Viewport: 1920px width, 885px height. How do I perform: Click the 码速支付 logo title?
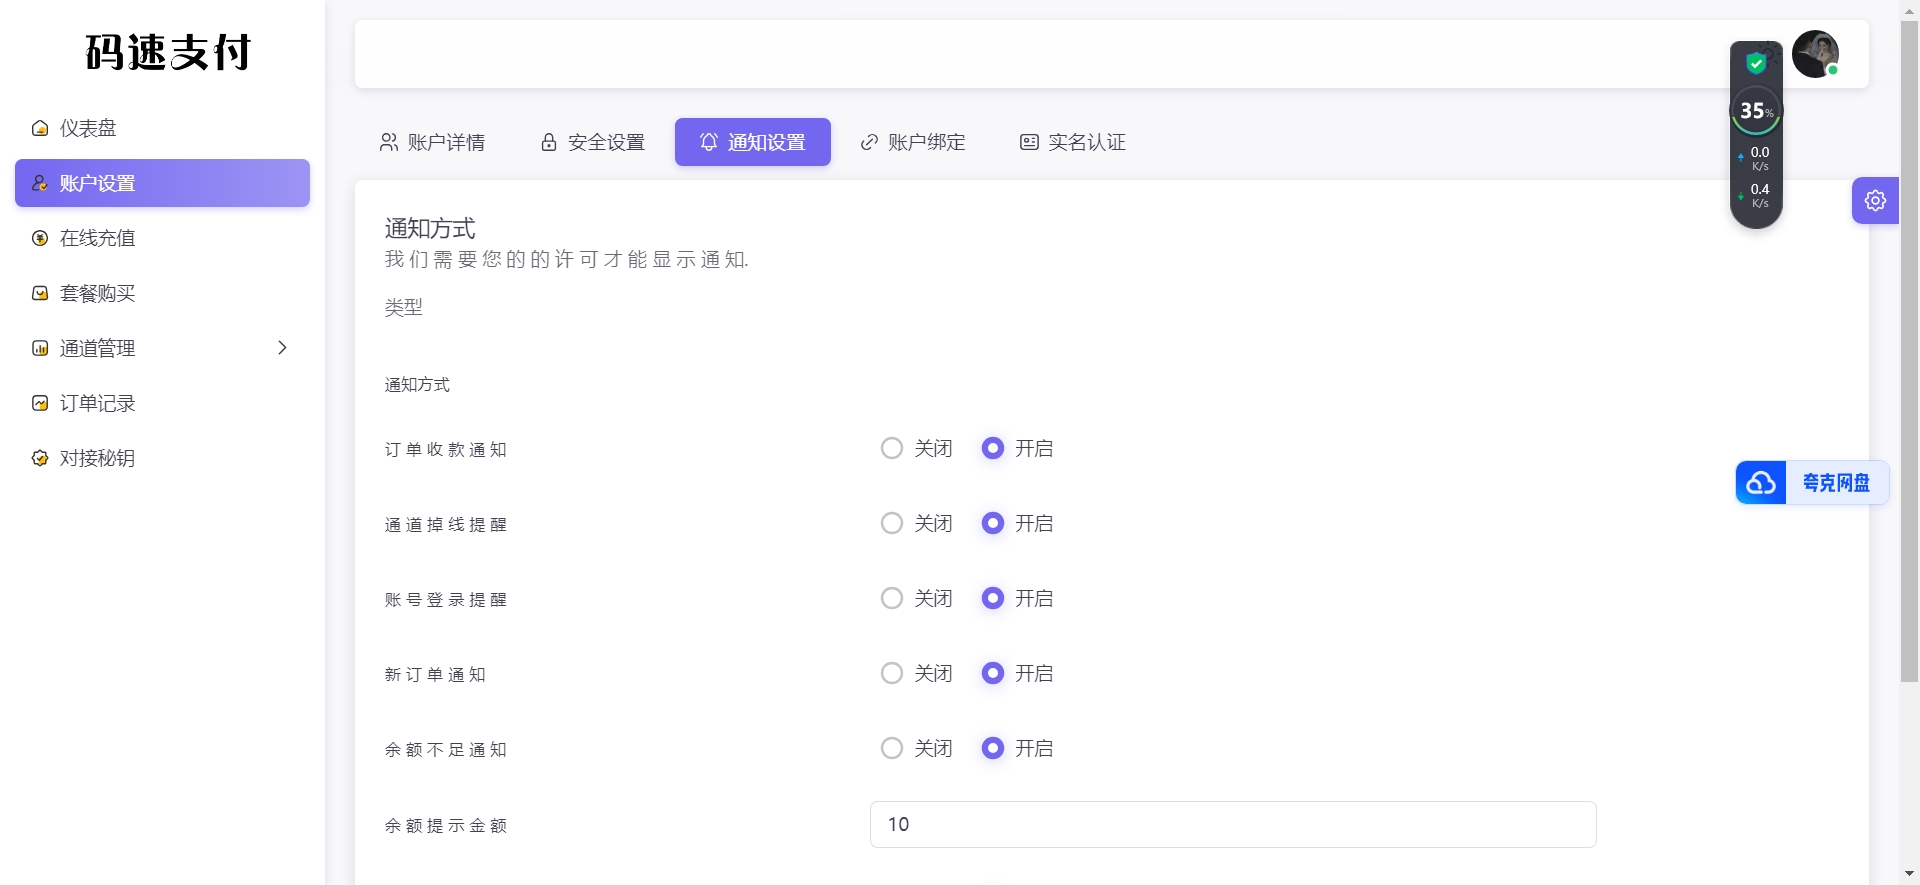(167, 52)
